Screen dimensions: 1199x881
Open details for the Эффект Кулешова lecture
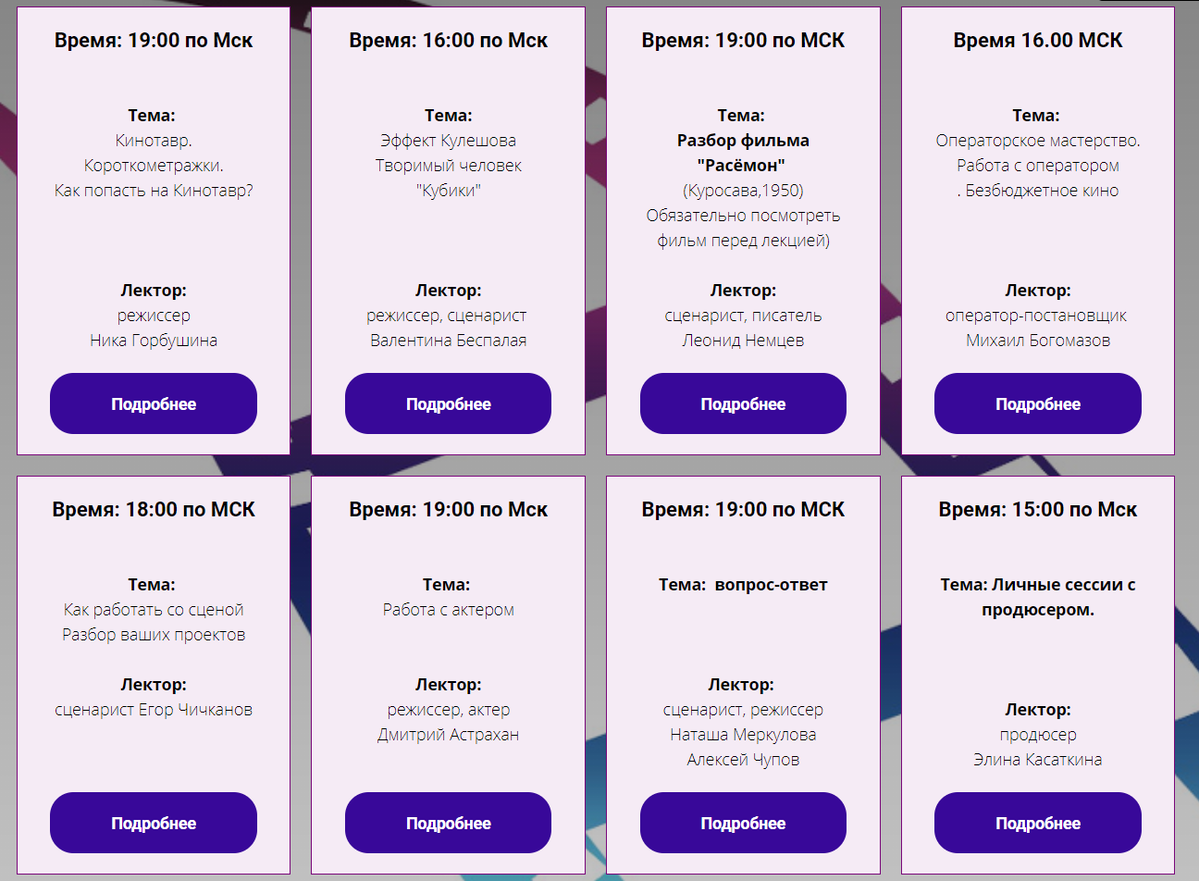(448, 404)
